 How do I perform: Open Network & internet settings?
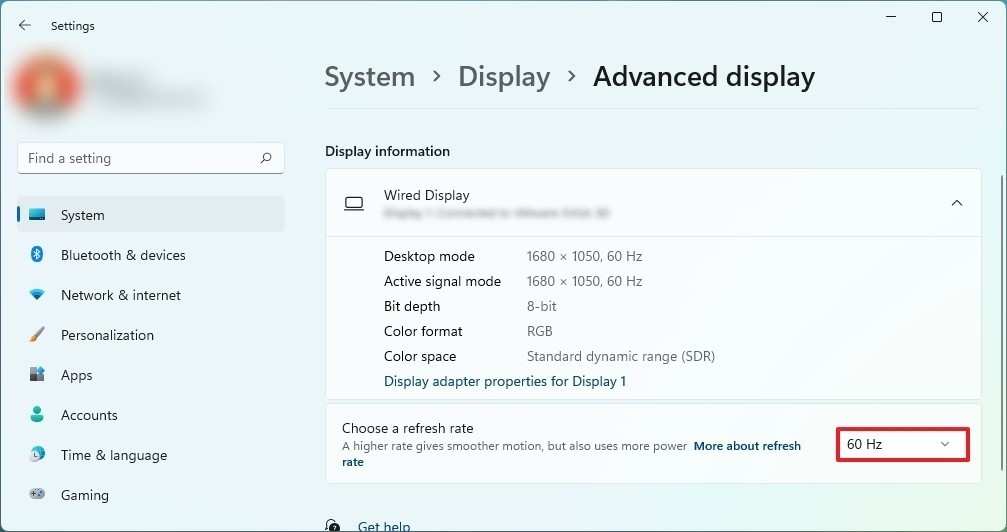[150, 295]
